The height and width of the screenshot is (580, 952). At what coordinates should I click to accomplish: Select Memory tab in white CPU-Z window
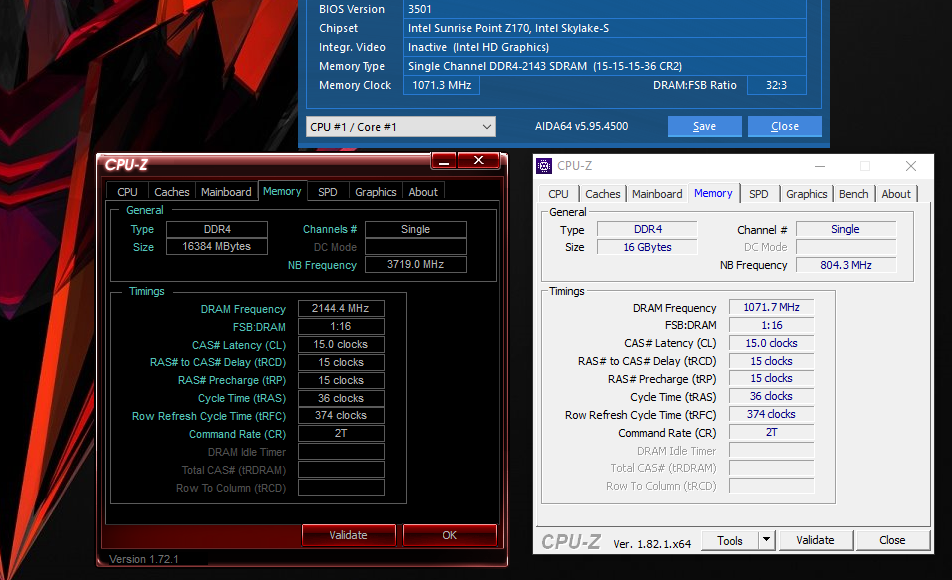tap(713, 193)
